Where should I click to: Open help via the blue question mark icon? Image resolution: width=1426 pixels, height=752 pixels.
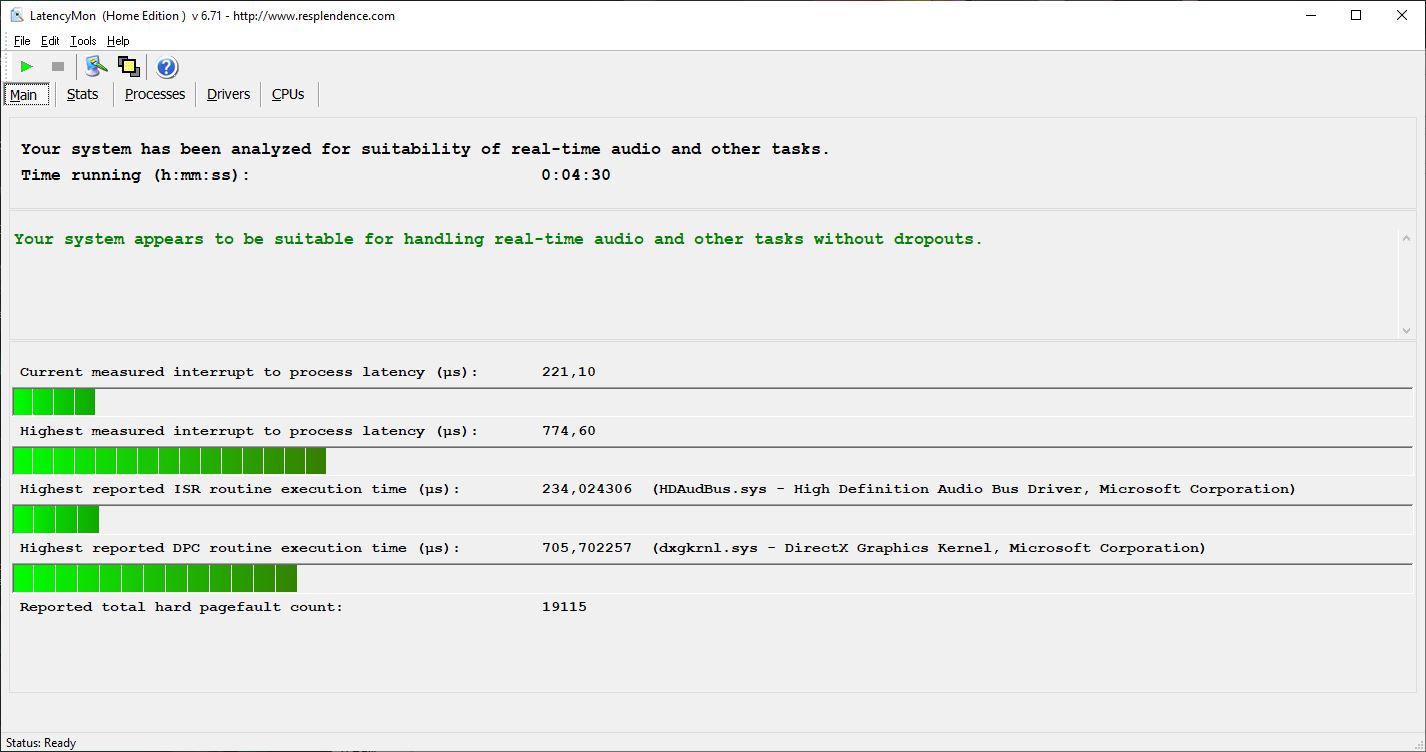point(167,67)
